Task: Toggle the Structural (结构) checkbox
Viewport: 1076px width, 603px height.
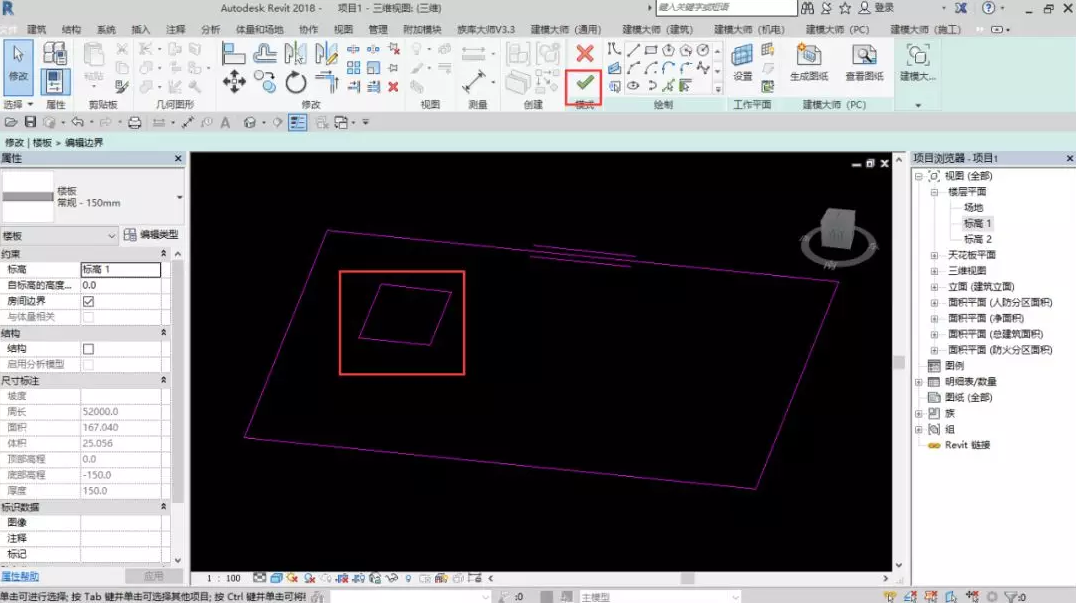Action: point(89,348)
